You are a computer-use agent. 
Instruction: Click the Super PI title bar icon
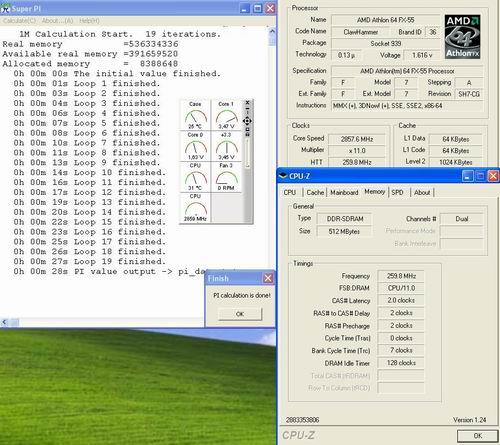(x=5, y=9)
